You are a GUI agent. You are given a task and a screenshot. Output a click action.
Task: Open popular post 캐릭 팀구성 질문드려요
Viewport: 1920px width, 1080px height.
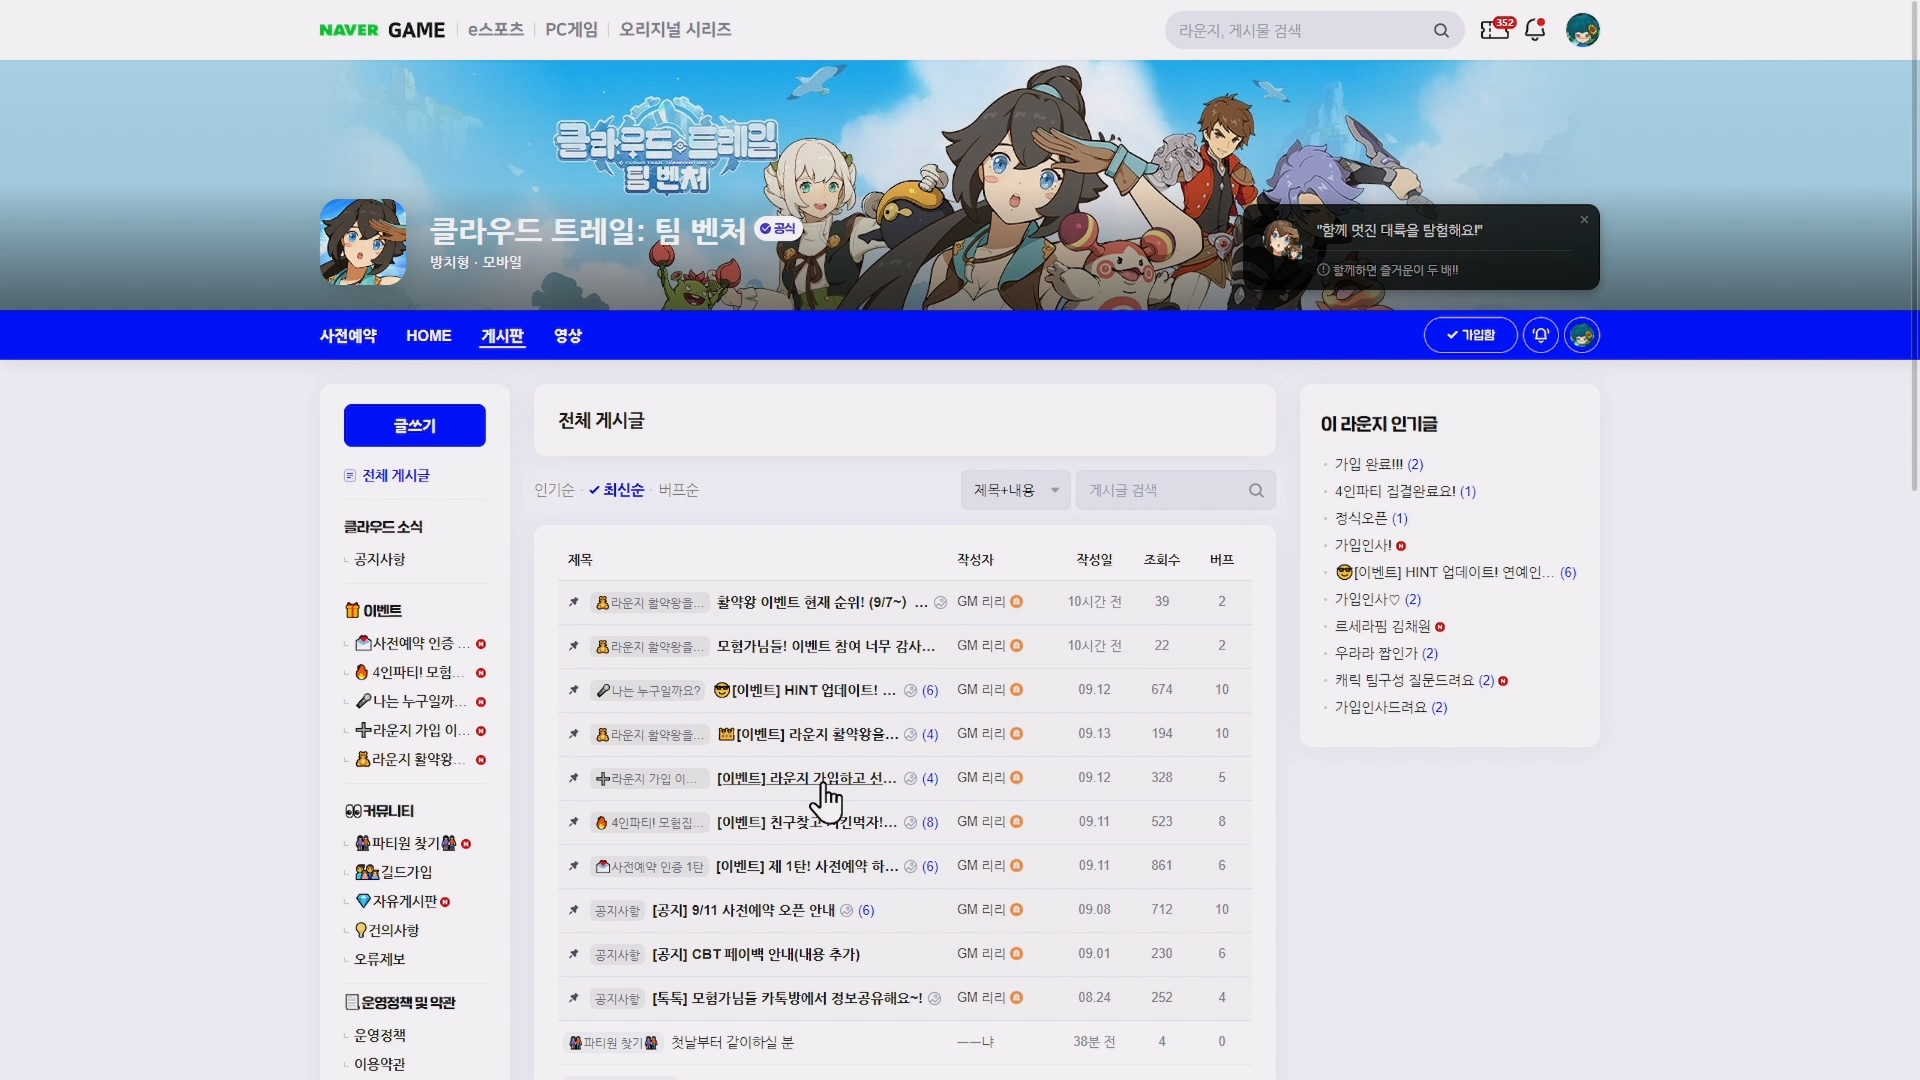1404,681
